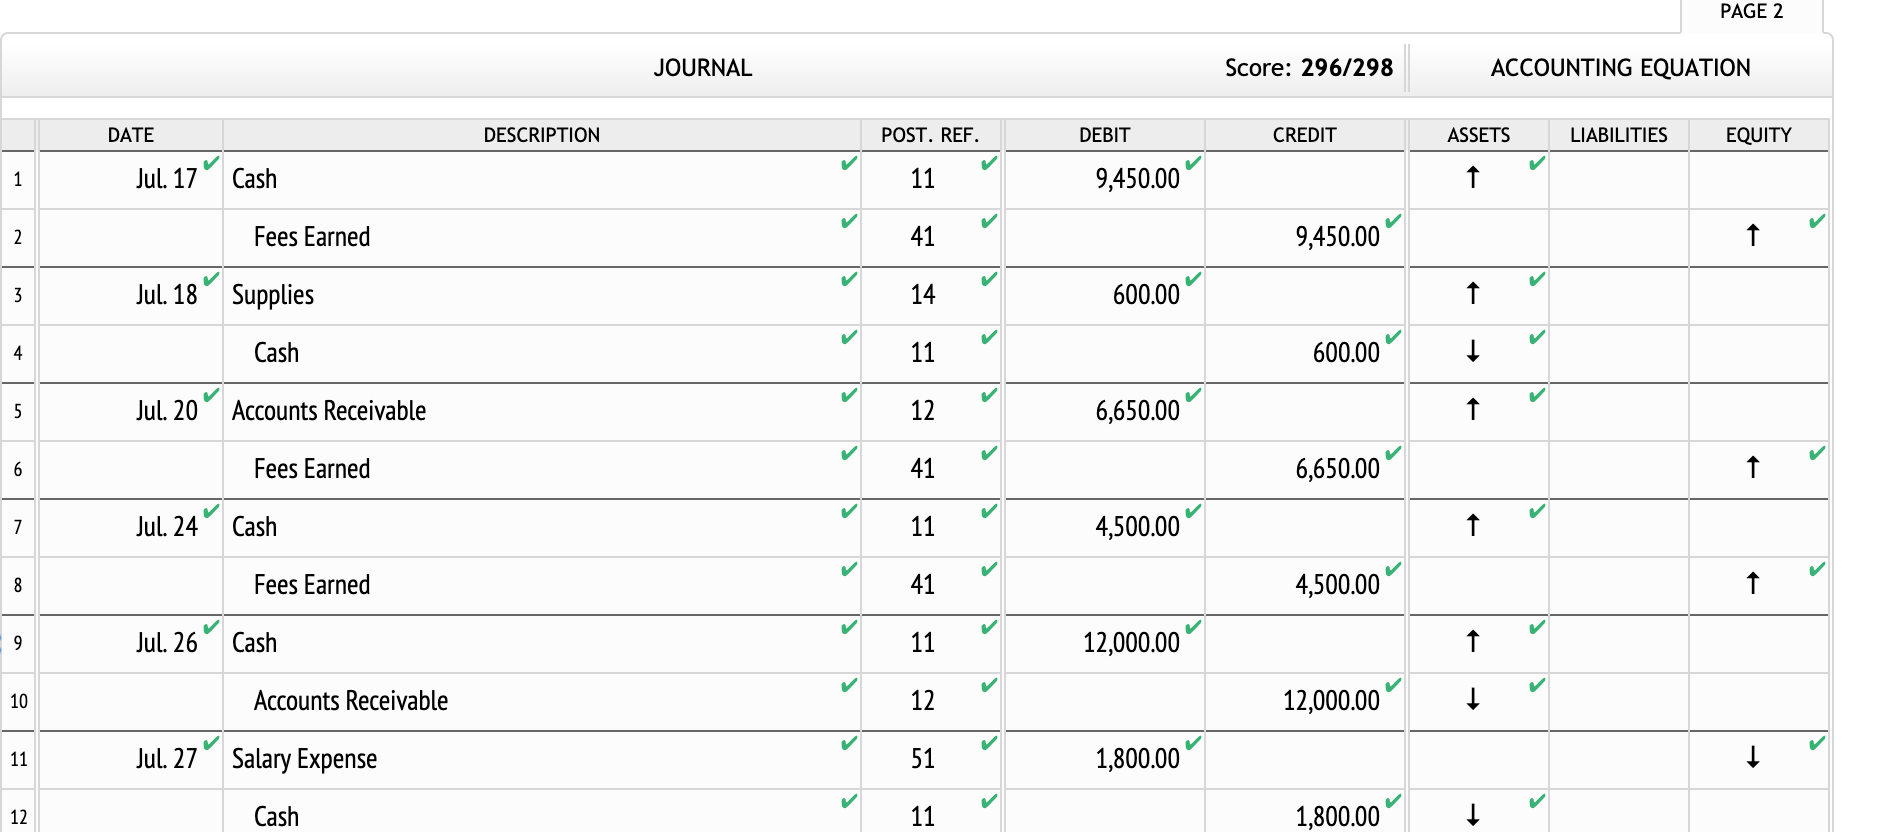Image resolution: width=1882 pixels, height=832 pixels.
Task: Click the line number 10 cell
Action: point(19,701)
